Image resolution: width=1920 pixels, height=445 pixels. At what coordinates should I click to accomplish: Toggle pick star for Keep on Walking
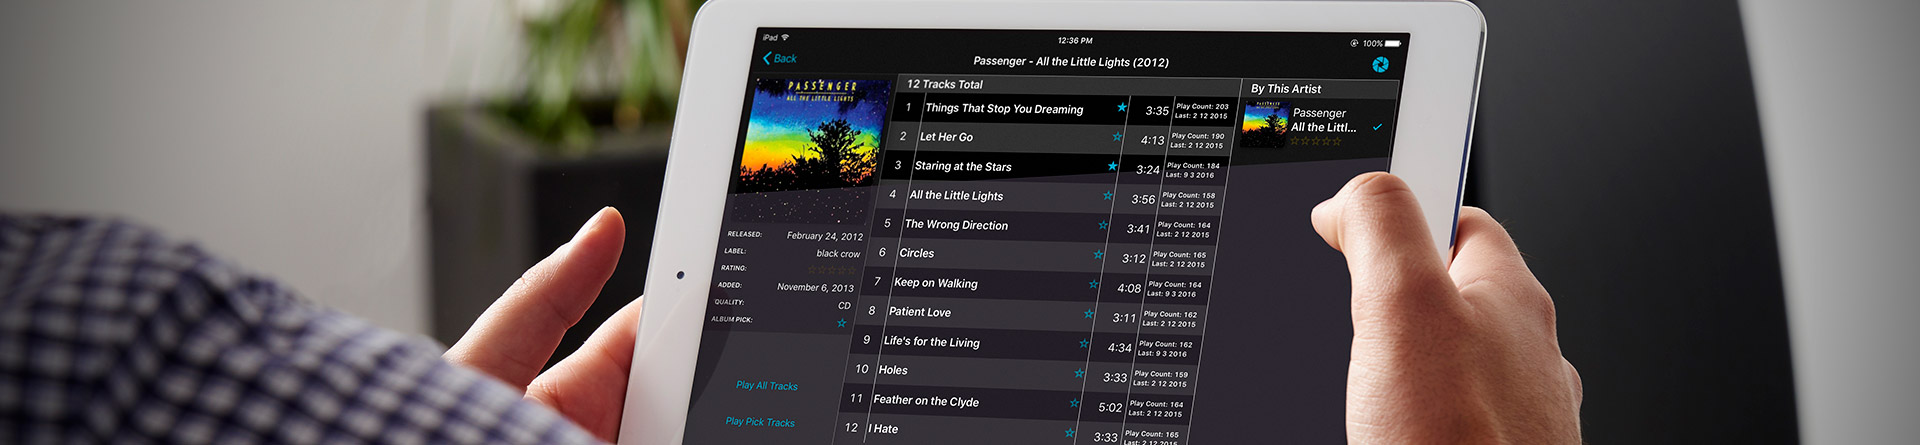[x=1093, y=284]
